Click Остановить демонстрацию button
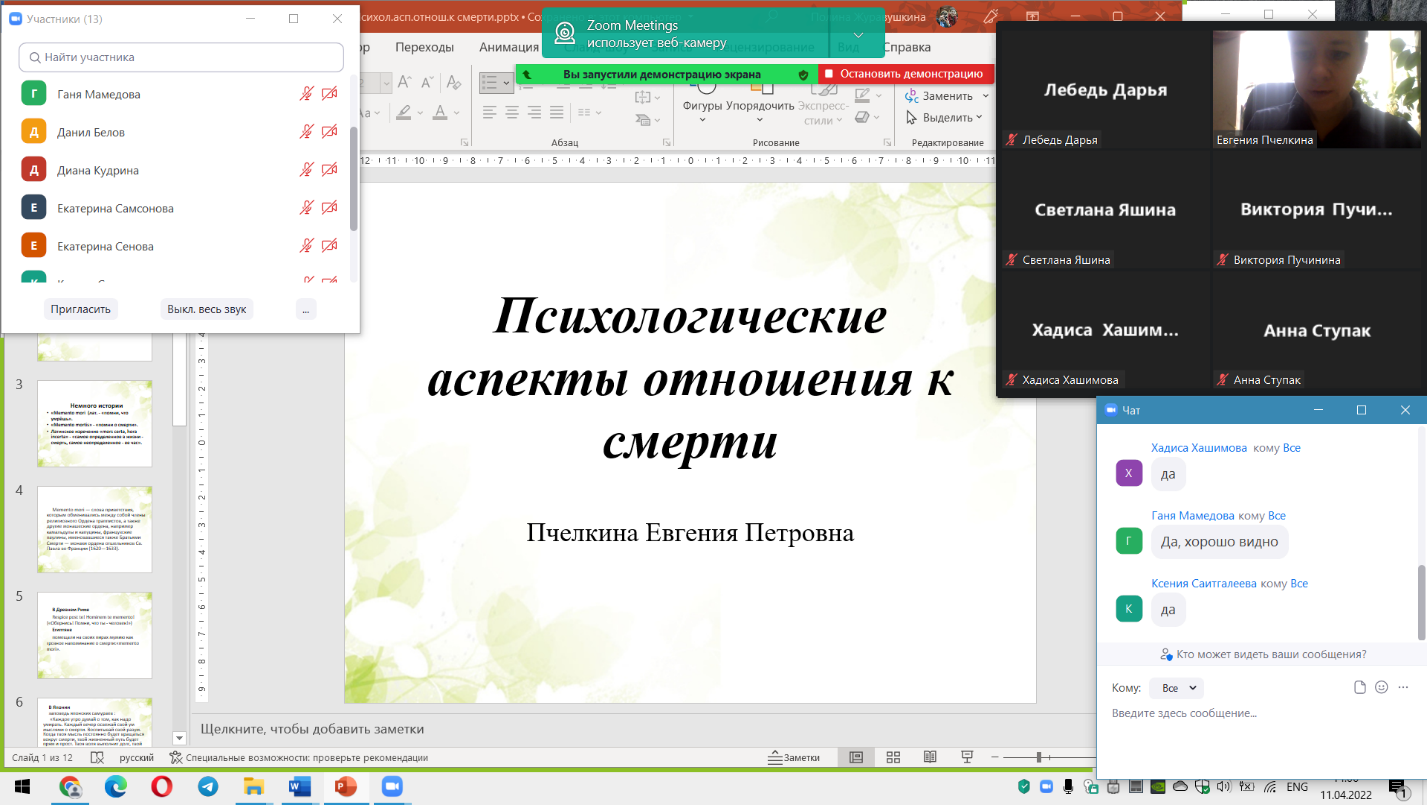The width and height of the screenshot is (1427, 805). (x=905, y=74)
